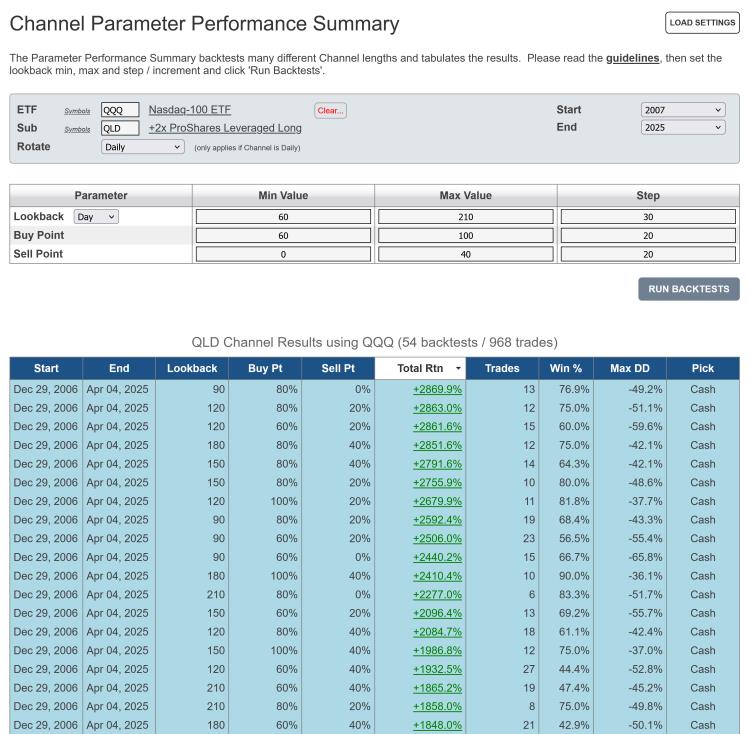Open the +2x ProShares Leveraged Long link
Viewport: 750px width, 734px height.
coord(225,128)
